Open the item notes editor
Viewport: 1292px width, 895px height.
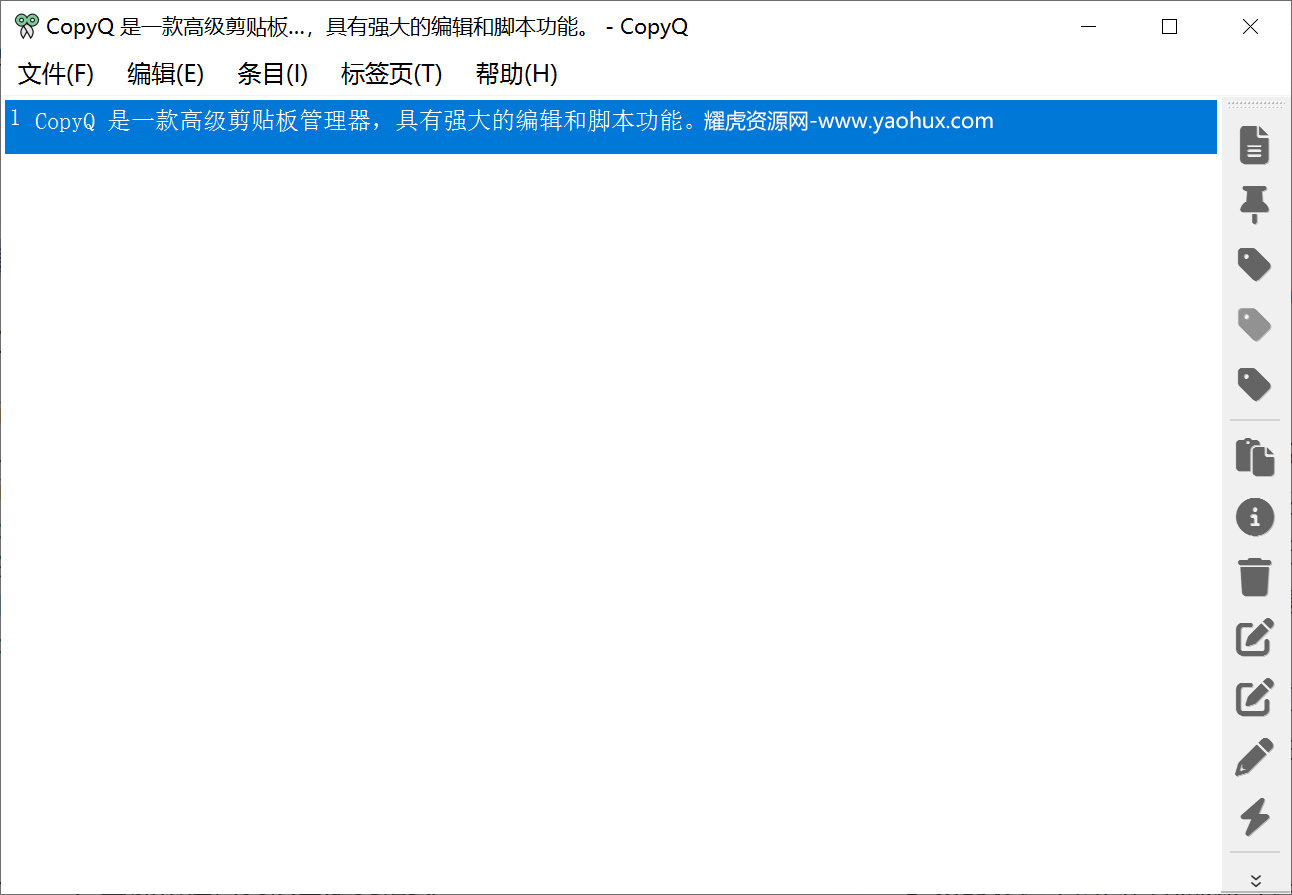(1255, 697)
